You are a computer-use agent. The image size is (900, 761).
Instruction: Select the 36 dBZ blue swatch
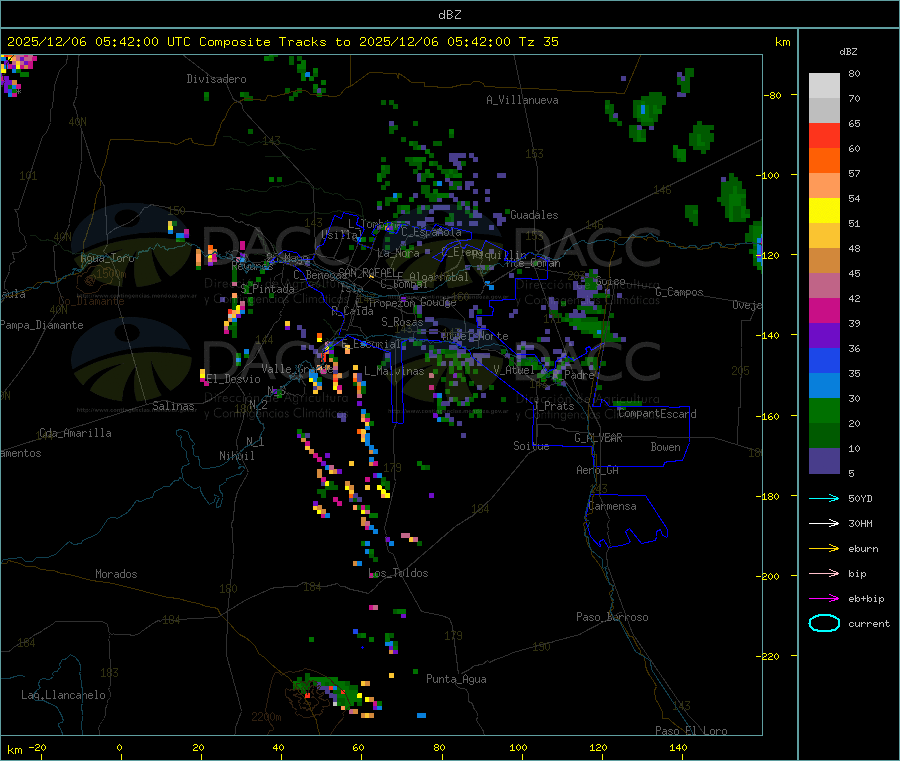[824, 360]
